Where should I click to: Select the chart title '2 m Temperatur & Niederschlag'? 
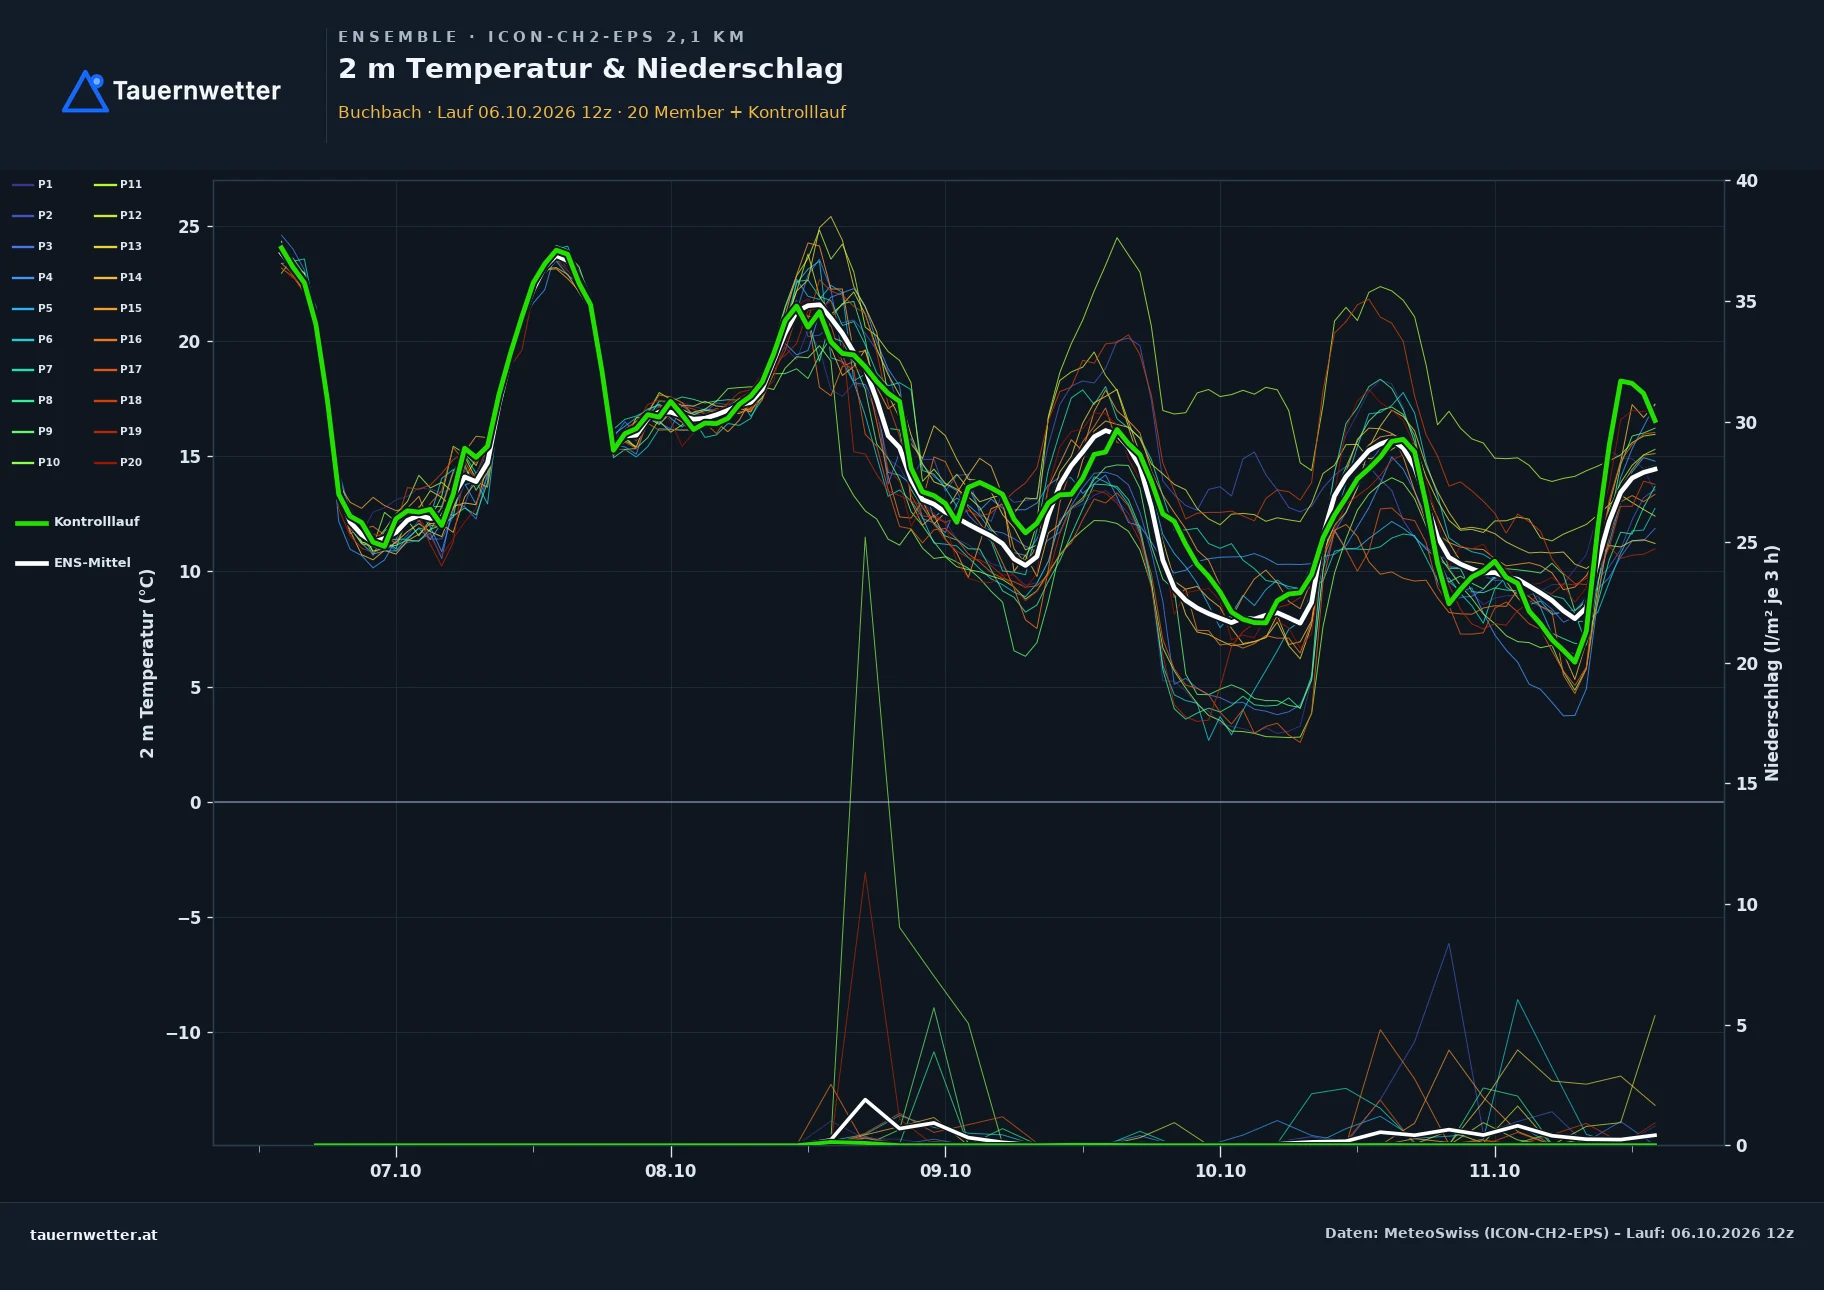pyautogui.click(x=591, y=69)
